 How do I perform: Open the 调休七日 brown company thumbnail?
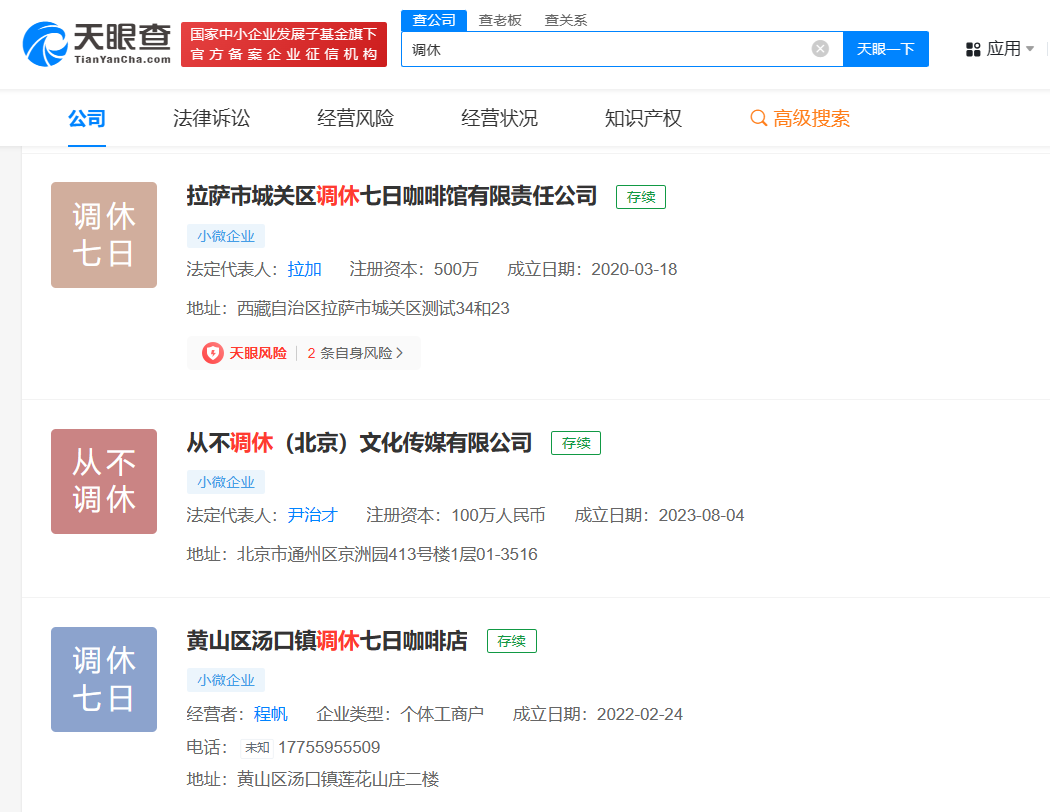click(104, 235)
